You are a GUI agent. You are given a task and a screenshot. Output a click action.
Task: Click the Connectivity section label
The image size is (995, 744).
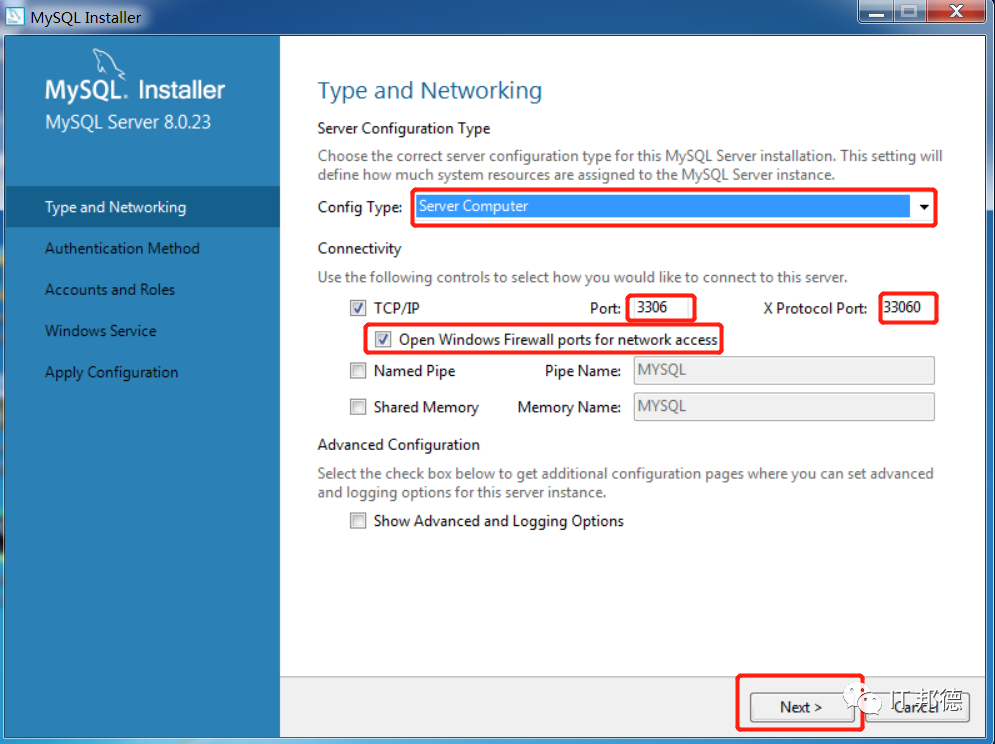(x=359, y=248)
